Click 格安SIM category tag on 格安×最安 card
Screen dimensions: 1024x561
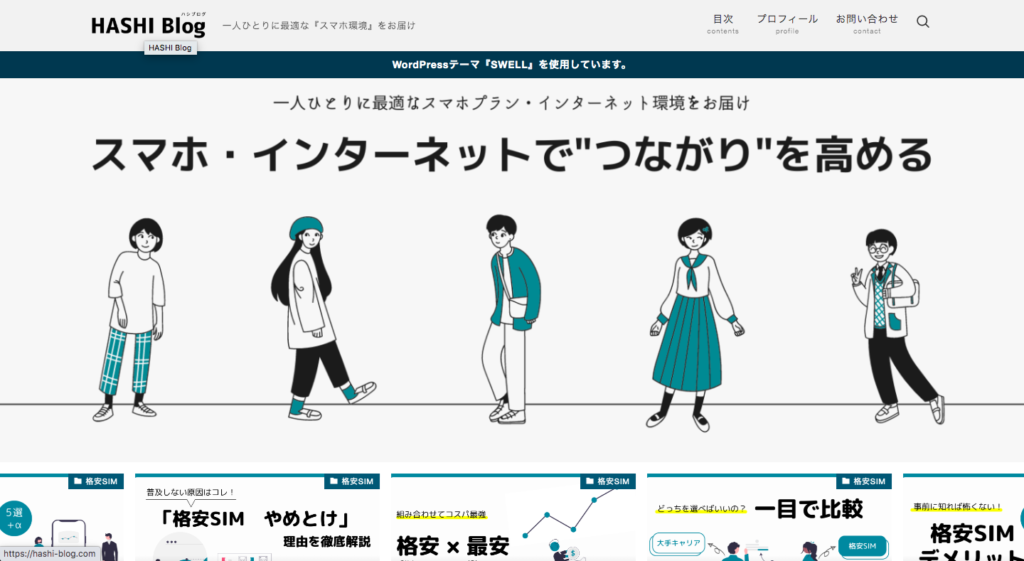(608, 481)
